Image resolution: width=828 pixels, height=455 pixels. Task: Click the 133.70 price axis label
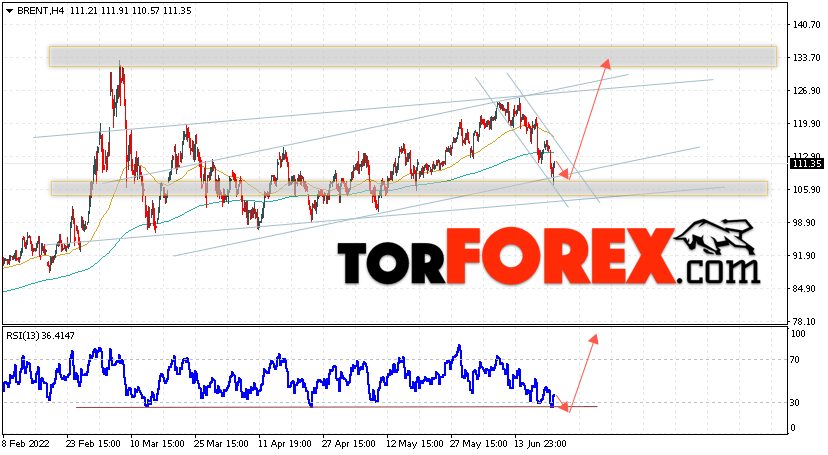click(x=807, y=58)
